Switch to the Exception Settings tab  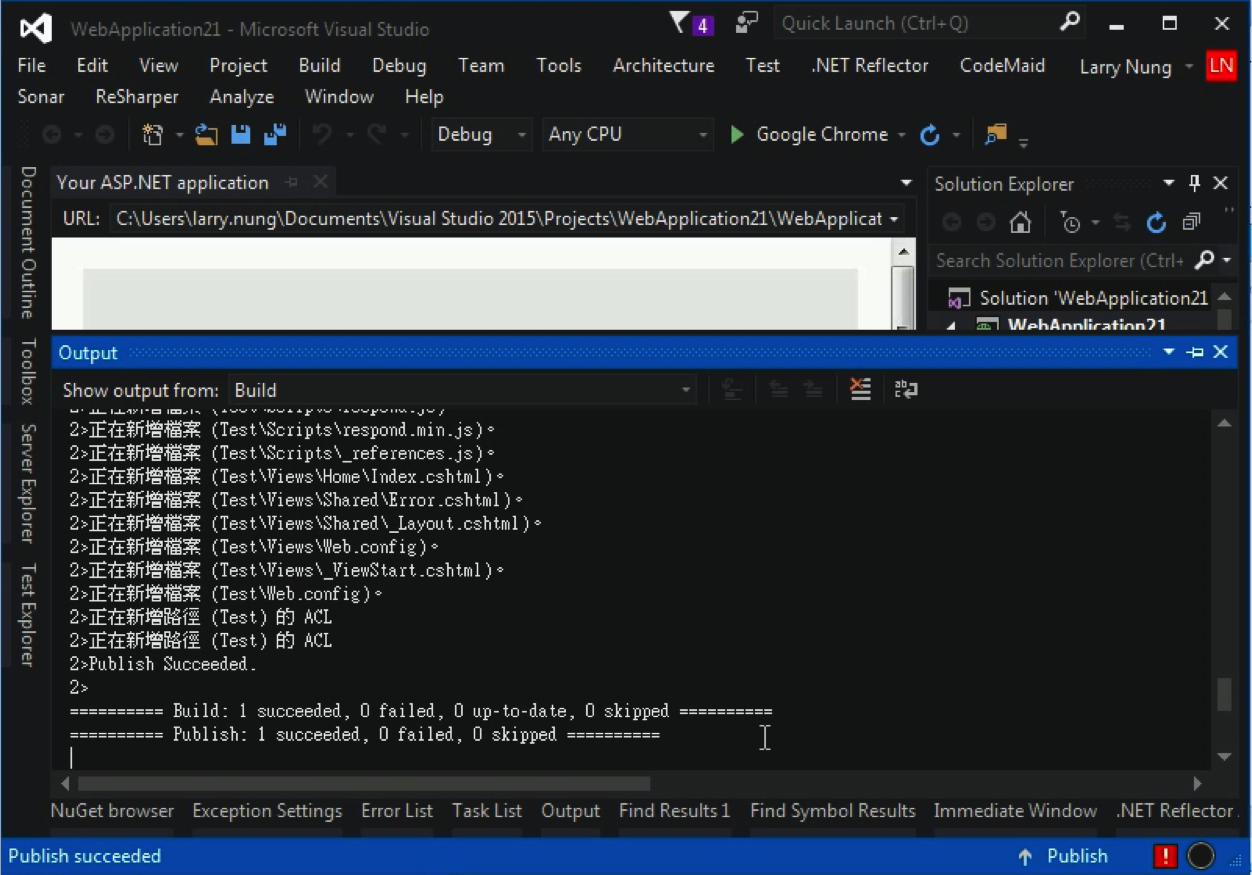[267, 811]
